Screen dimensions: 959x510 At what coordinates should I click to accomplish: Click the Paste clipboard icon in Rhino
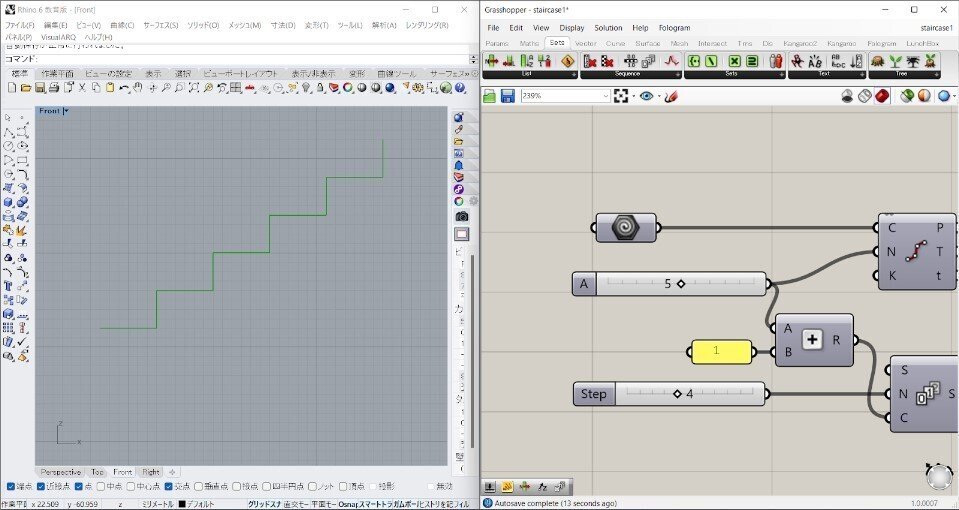coord(110,87)
